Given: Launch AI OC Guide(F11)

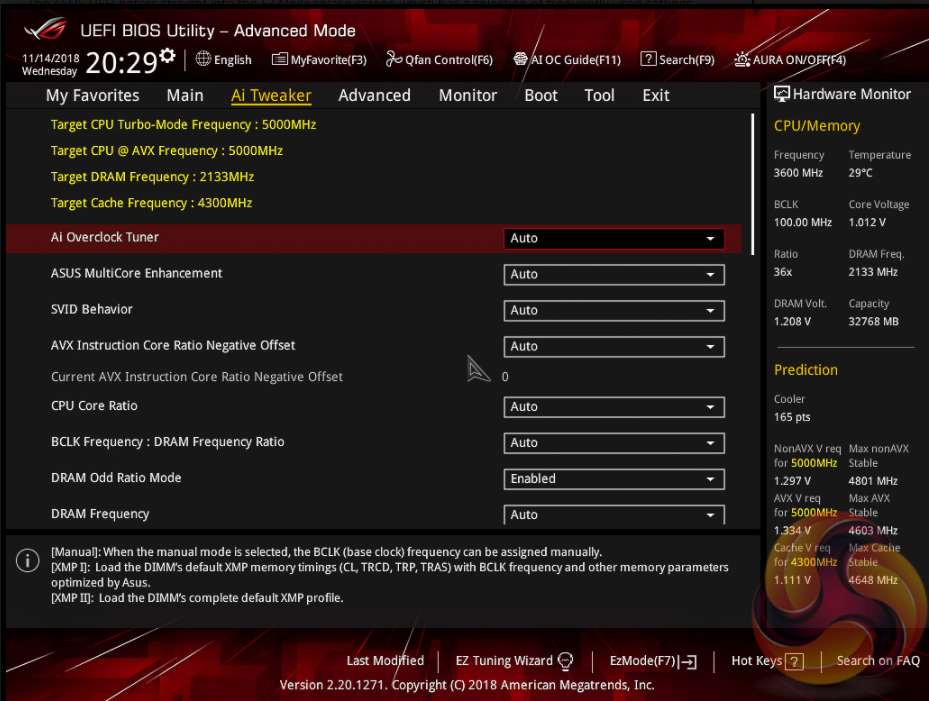Looking at the screenshot, I should [x=568, y=59].
